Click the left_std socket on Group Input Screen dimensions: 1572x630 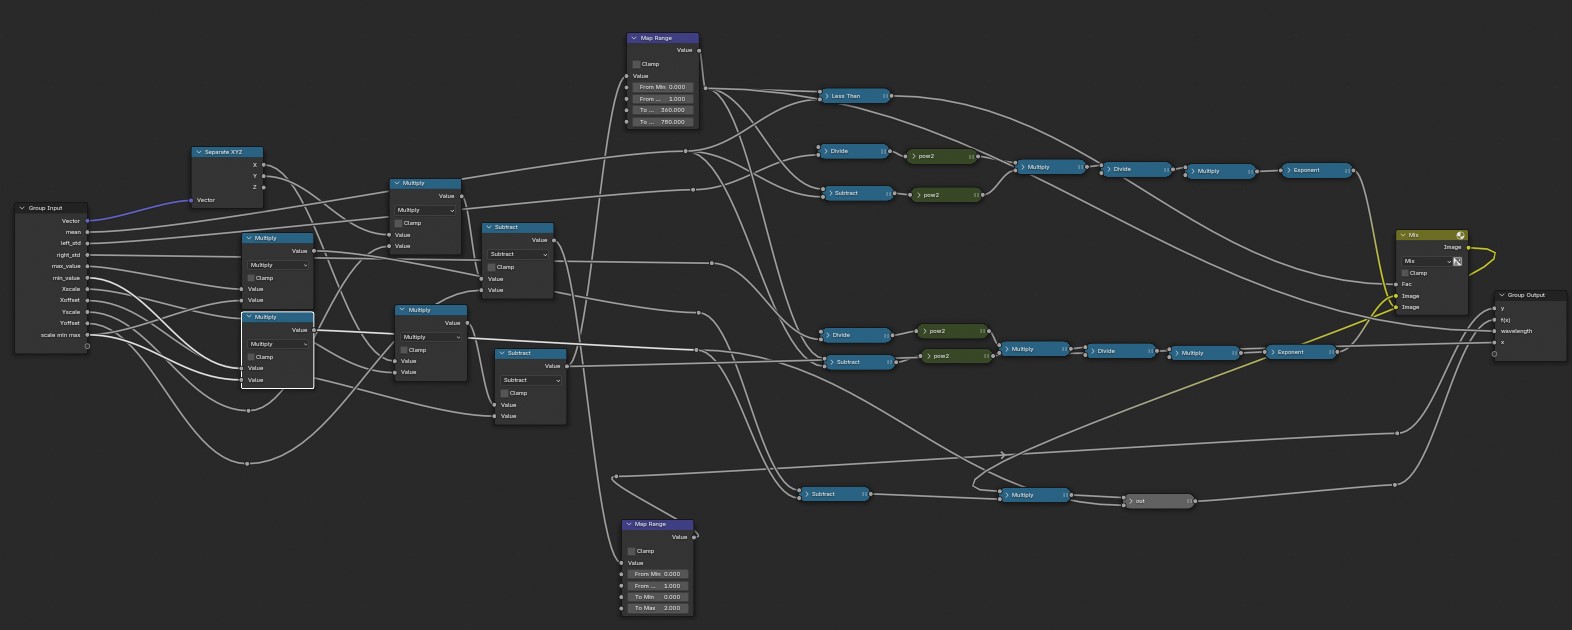[88, 243]
